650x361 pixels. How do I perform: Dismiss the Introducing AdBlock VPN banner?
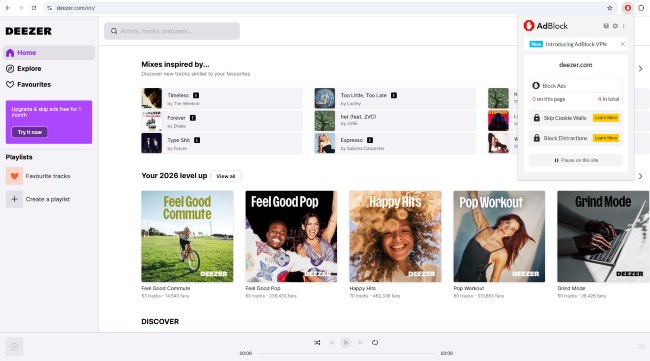click(623, 44)
